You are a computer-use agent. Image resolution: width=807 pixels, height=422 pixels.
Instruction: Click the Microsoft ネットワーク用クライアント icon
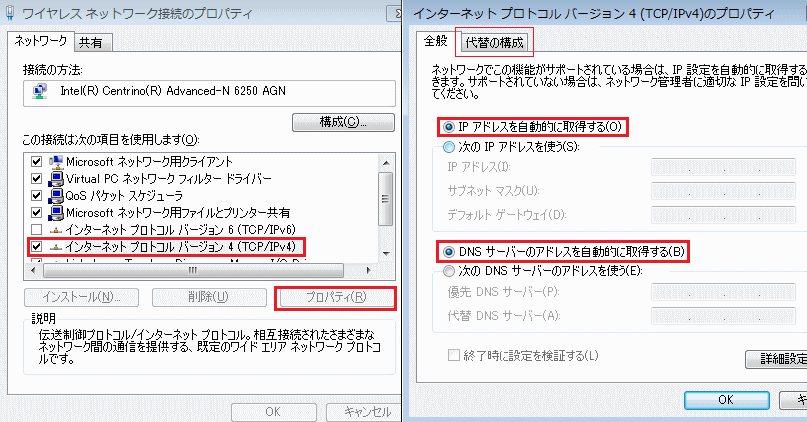(56, 162)
